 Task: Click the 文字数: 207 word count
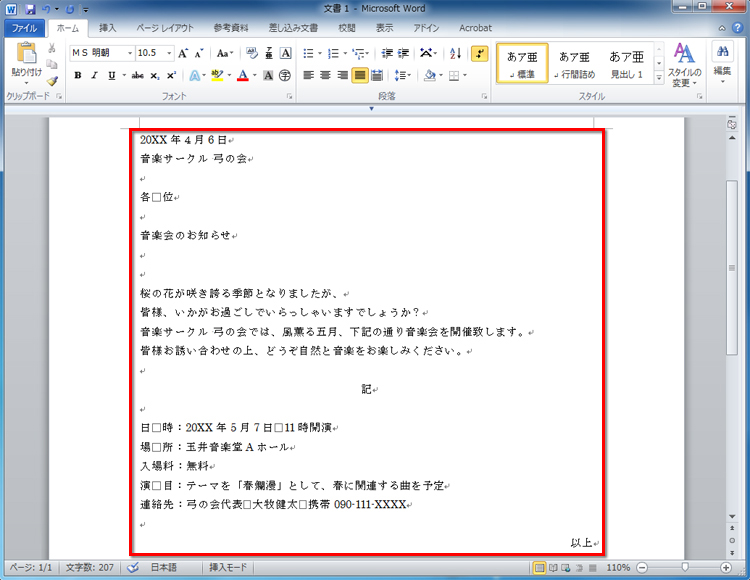point(90,568)
